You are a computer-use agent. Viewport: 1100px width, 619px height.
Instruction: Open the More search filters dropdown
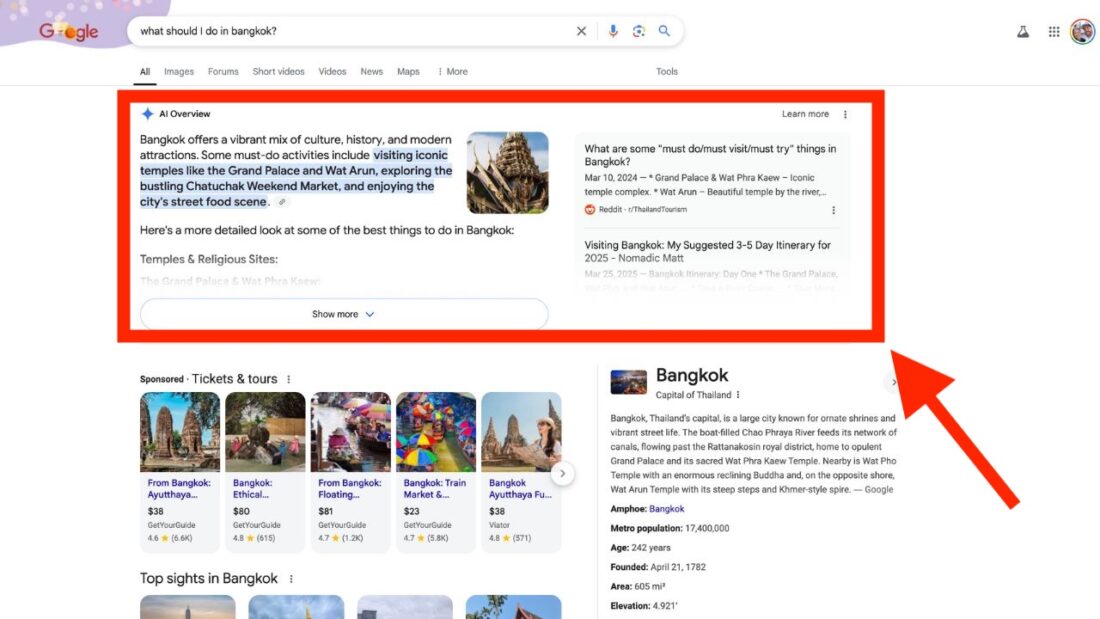pyautogui.click(x=453, y=71)
